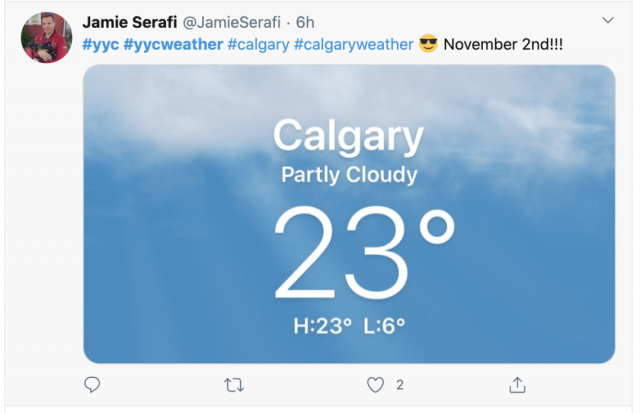Open the Calgary weather image
The height and width of the screenshot is (413, 640).
(349, 214)
